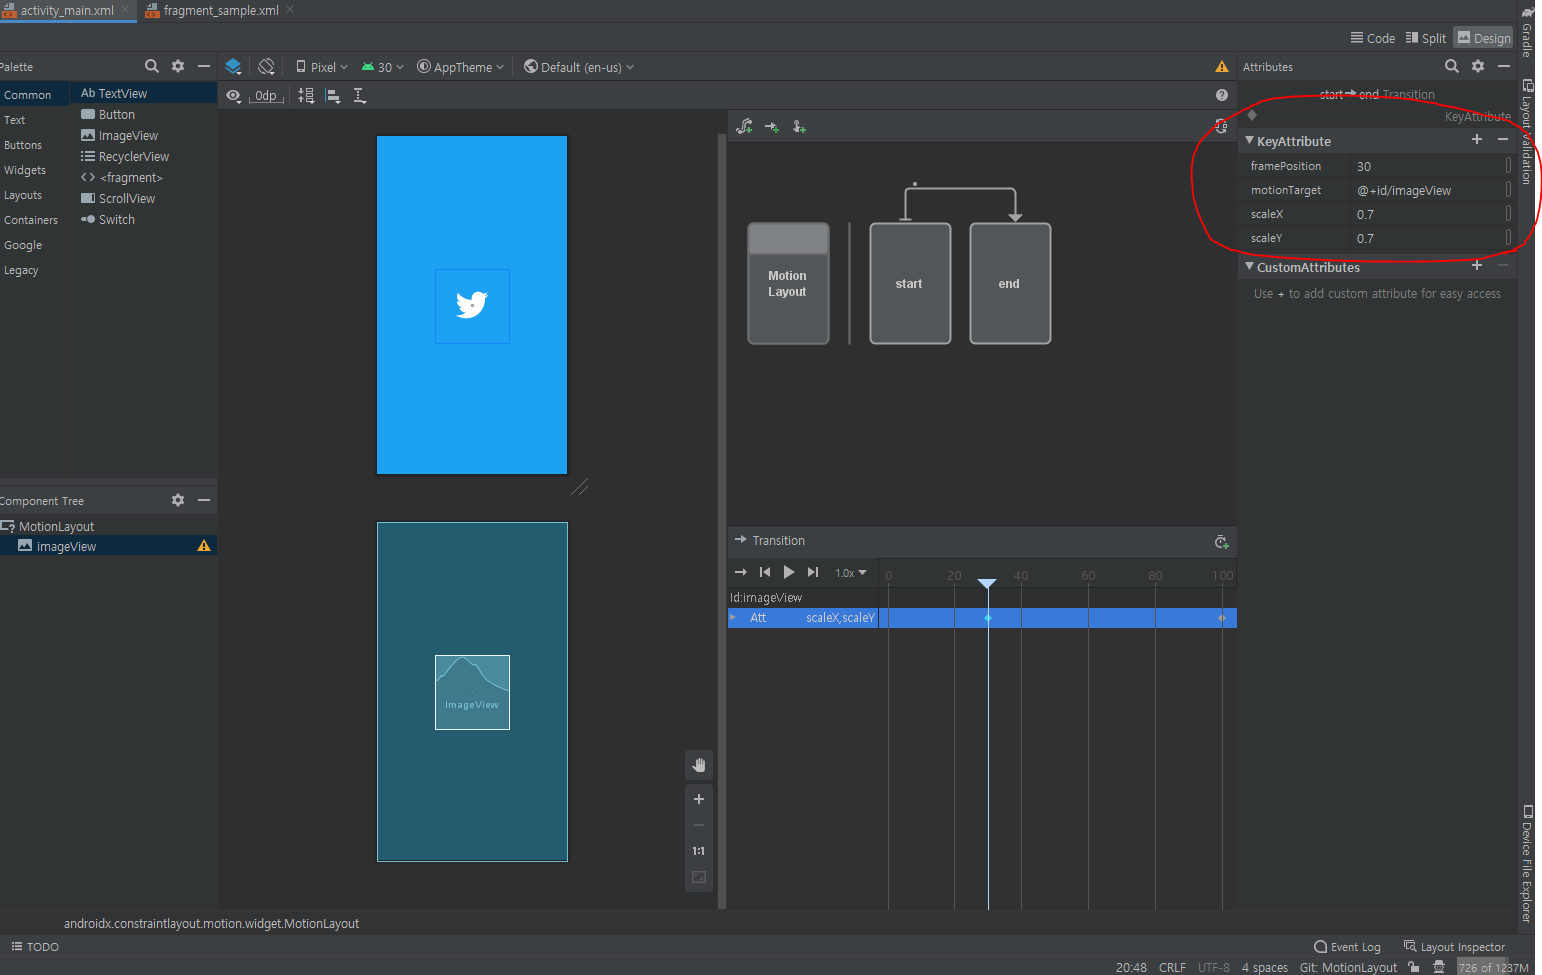Image resolution: width=1542 pixels, height=975 pixels.
Task: Open the AppTheme dropdown
Action: (461, 67)
